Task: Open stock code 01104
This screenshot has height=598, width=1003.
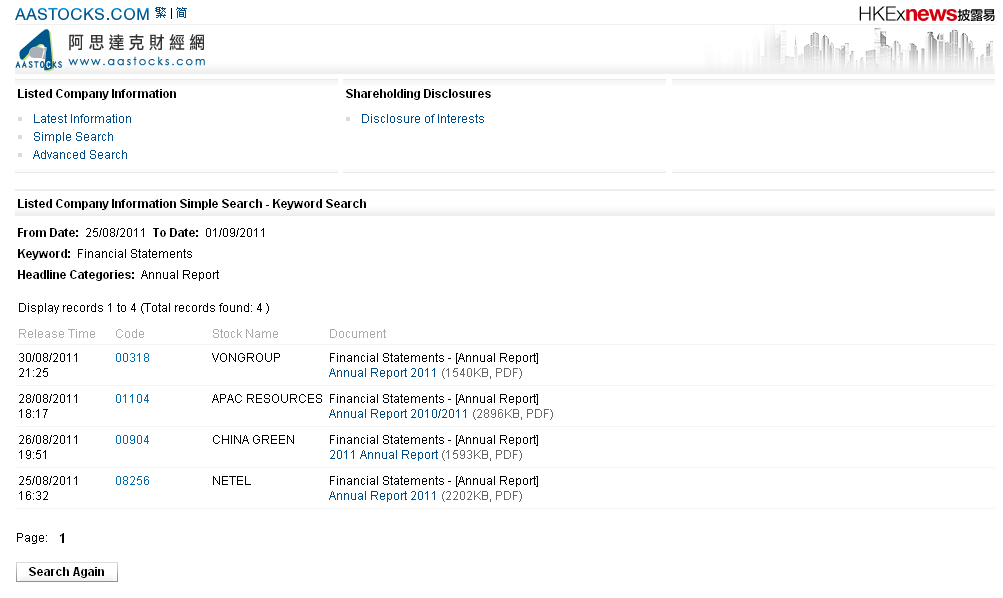Action: click(132, 399)
